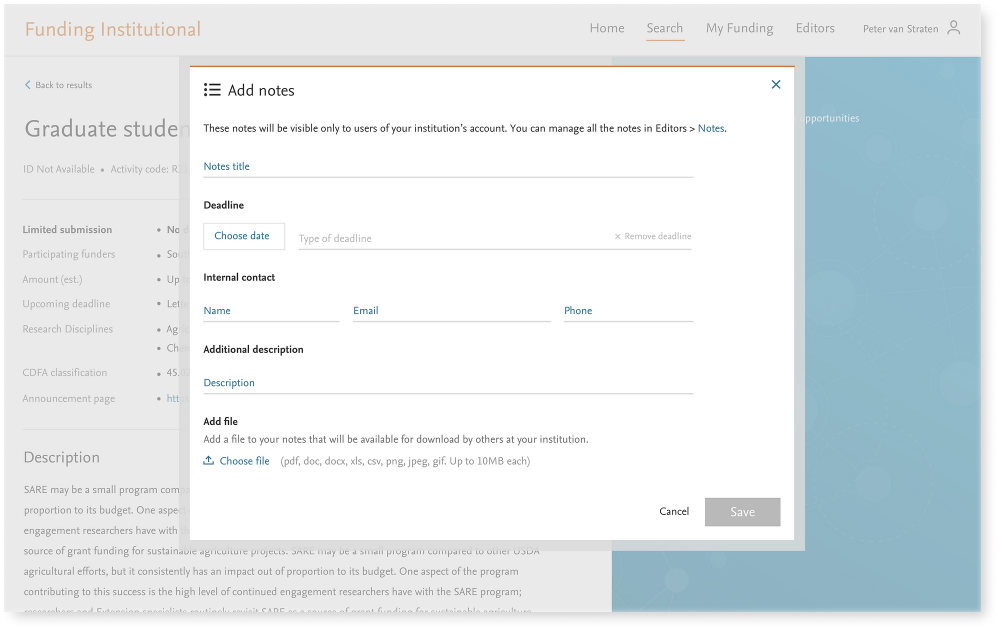The width and height of the screenshot is (999, 630).
Task: Click the Additional description heading
Action: [253, 349]
